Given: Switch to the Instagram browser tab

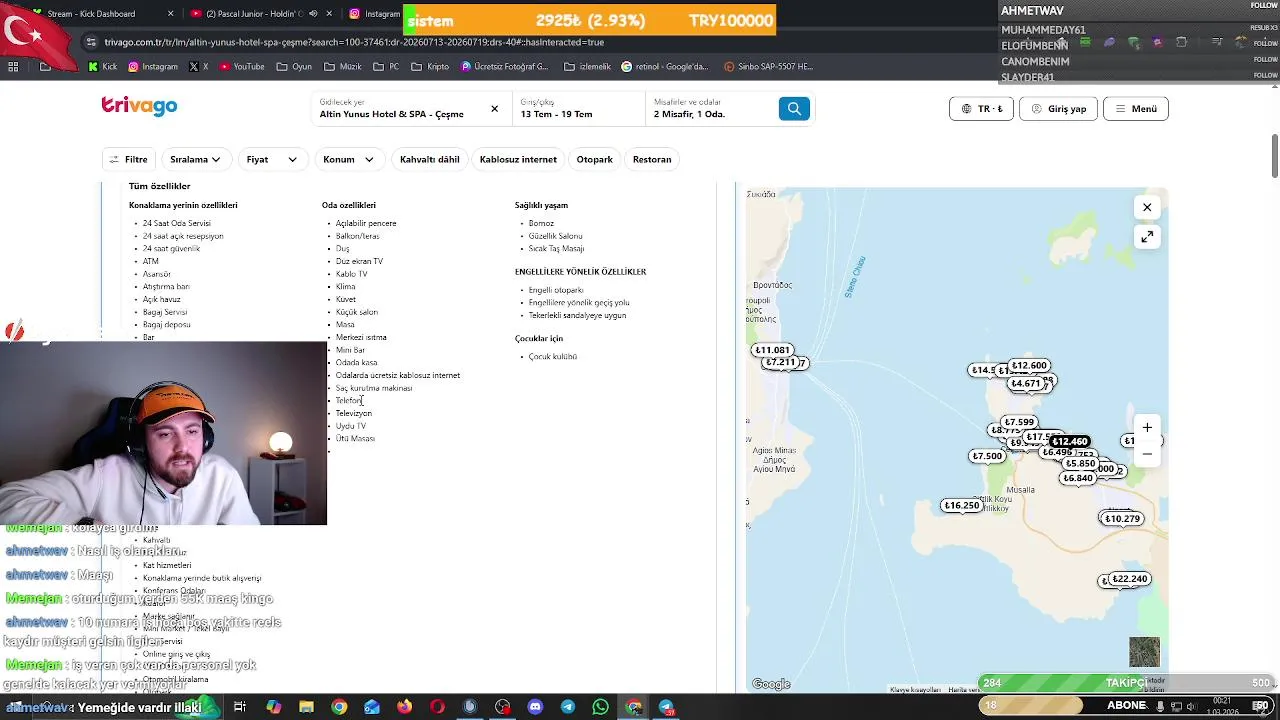Looking at the screenshot, I should click(x=375, y=14).
